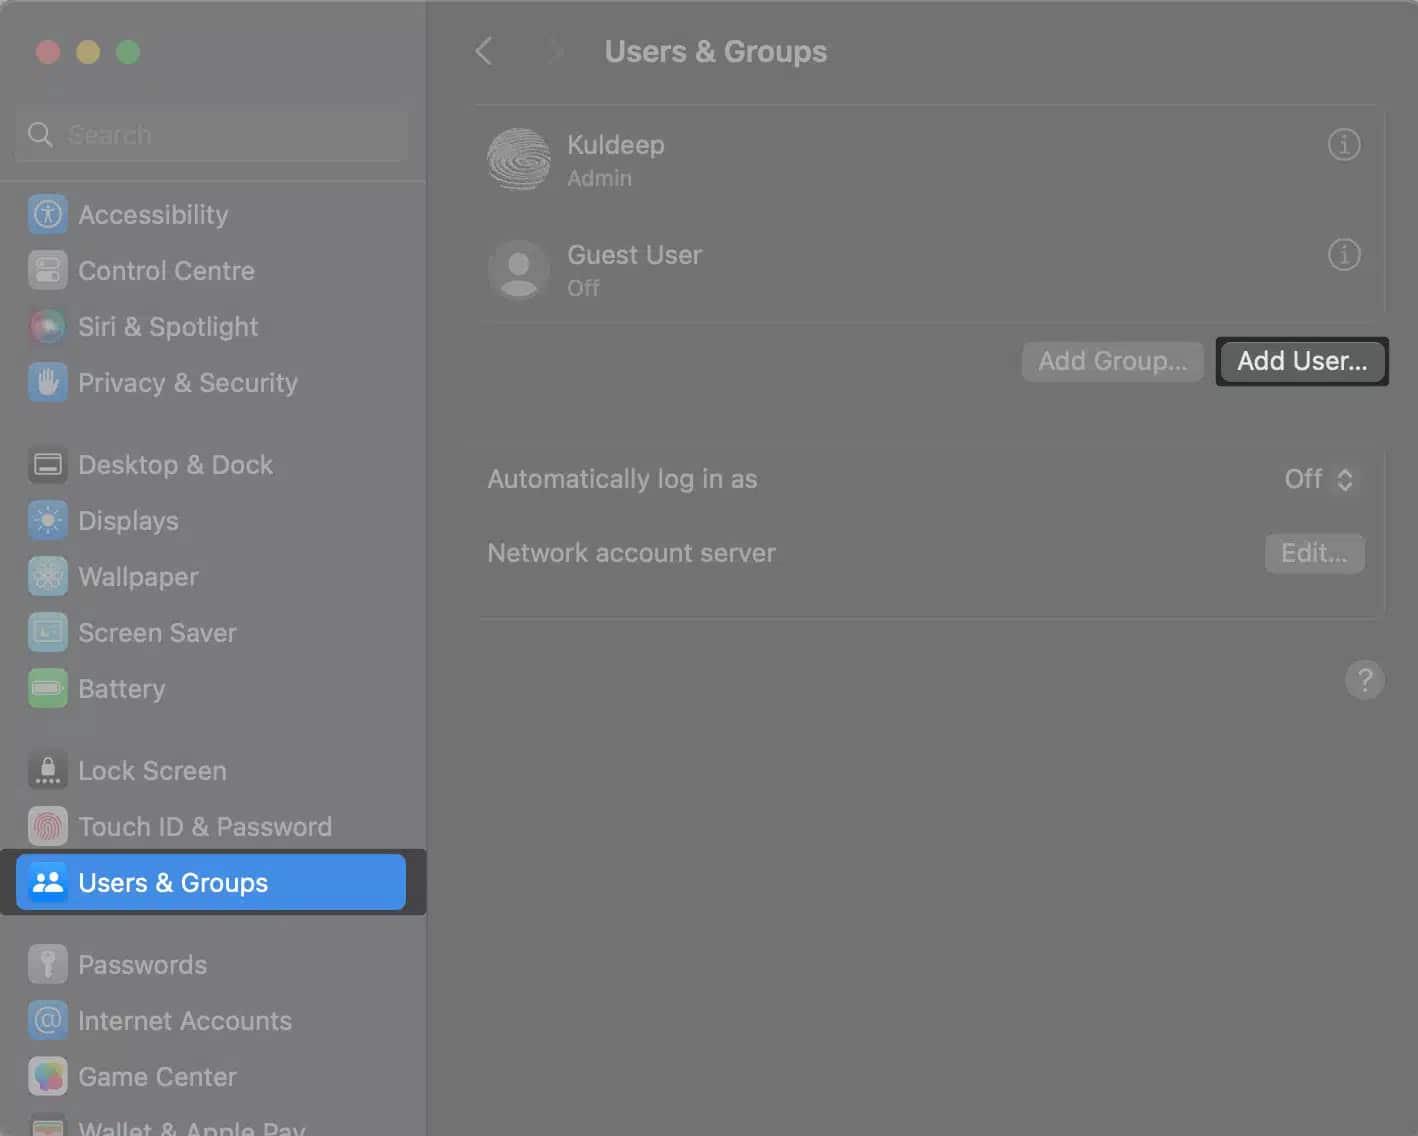Image resolution: width=1418 pixels, height=1136 pixels.
Task: Open Privacy & Security hand icon
Action: point(48,382)
